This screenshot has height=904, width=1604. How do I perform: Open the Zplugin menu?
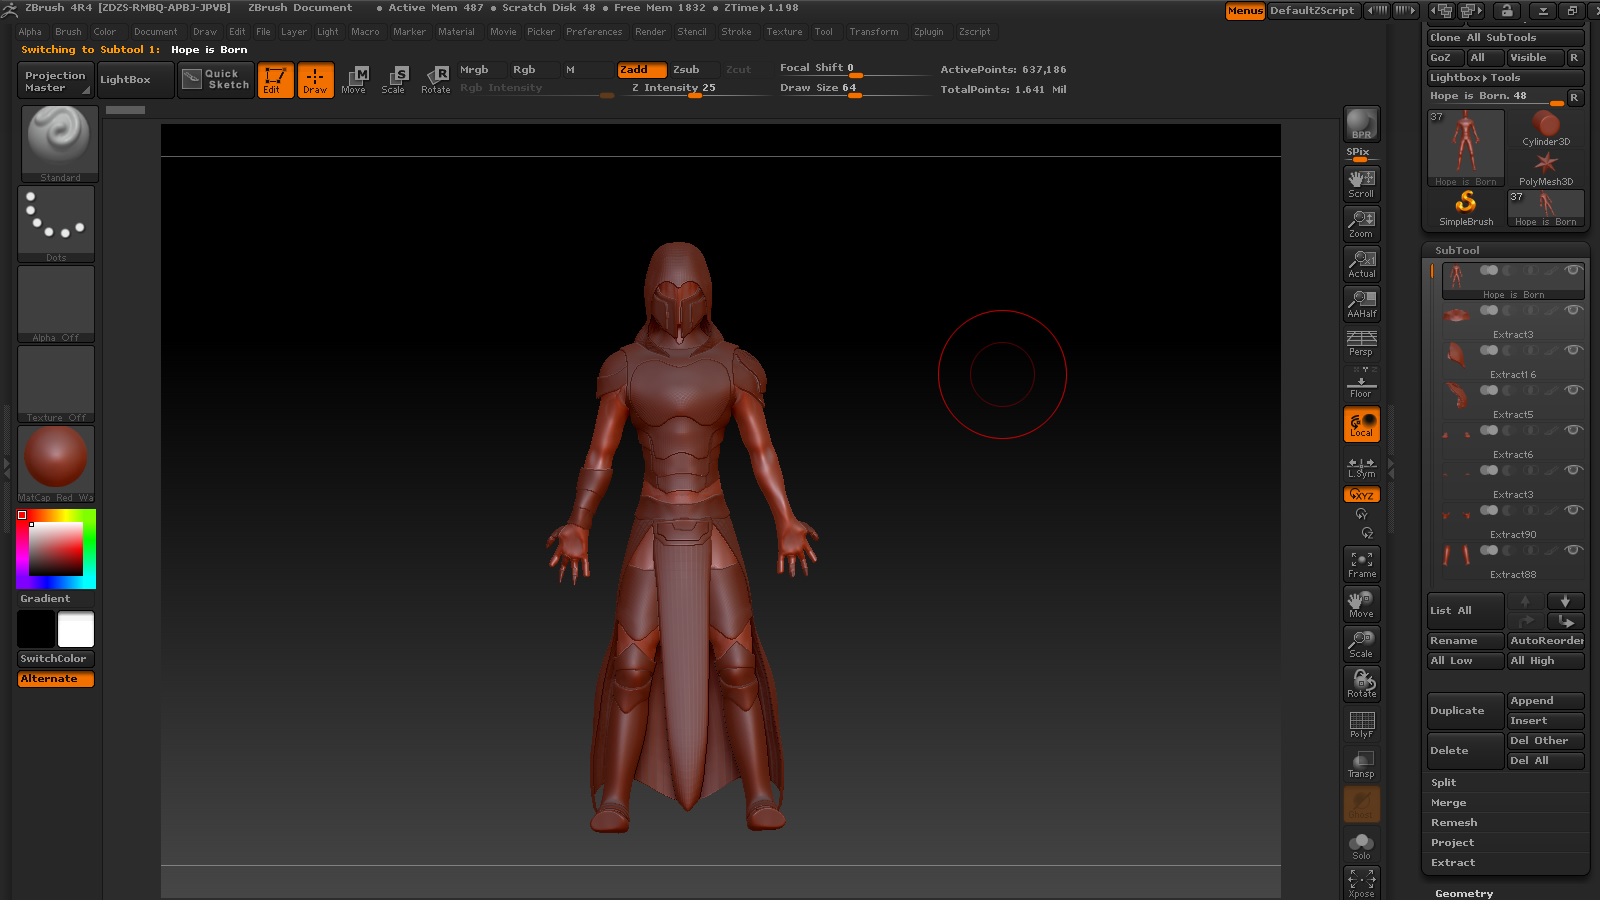tap(930, 32)
